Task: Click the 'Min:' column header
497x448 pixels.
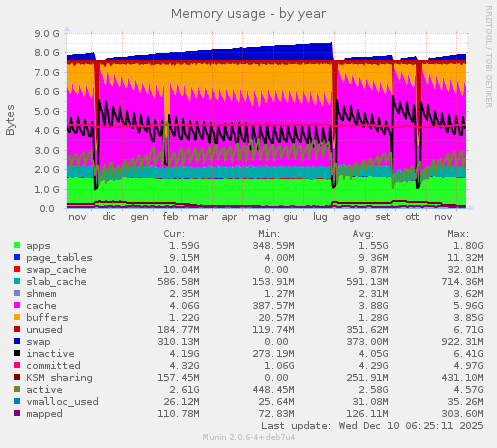Action: pyautogui.click(x=269, y=234)
